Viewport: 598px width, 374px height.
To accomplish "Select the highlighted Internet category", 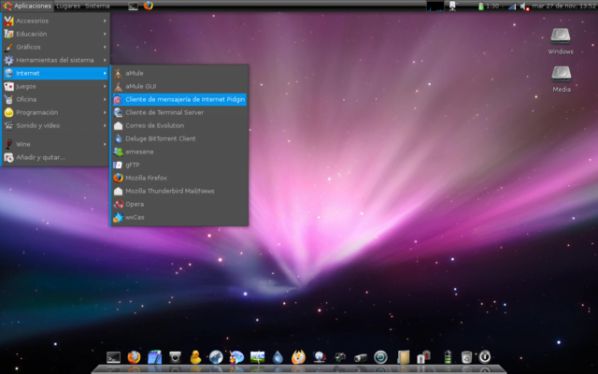I will point(56,73).
